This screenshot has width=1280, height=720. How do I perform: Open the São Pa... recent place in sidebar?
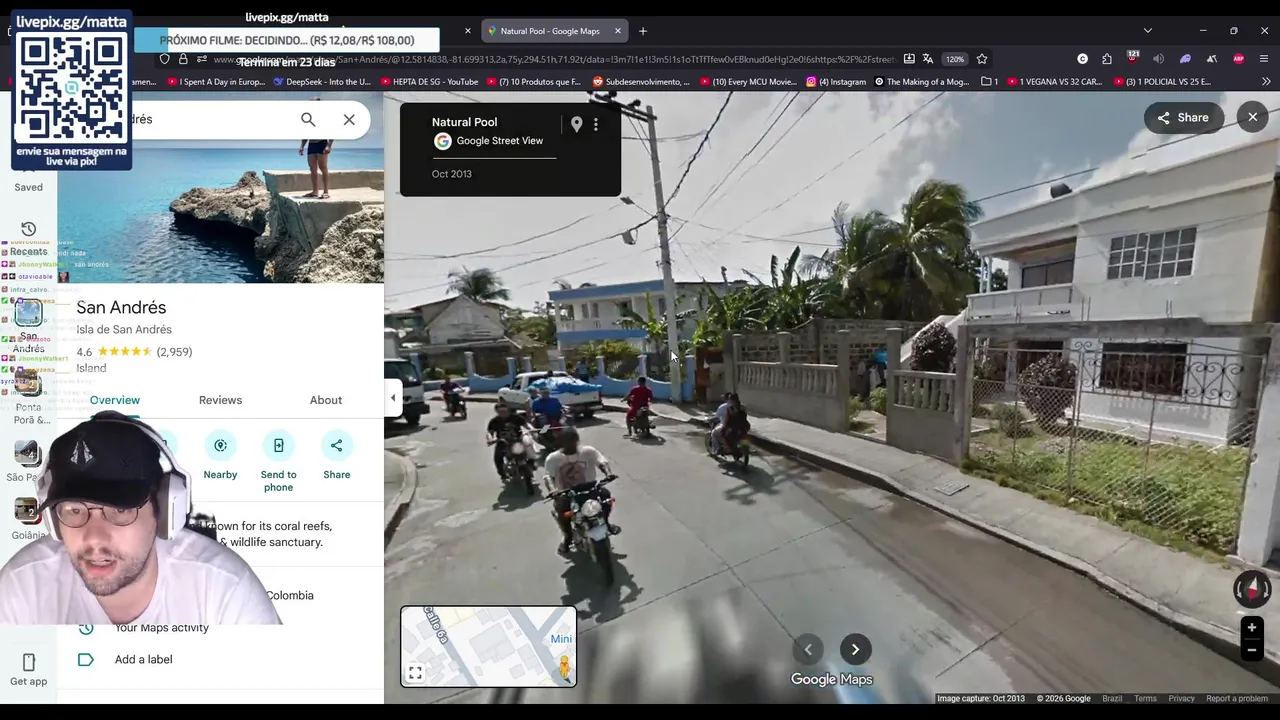pyautogui.click(x=28, y=460)
